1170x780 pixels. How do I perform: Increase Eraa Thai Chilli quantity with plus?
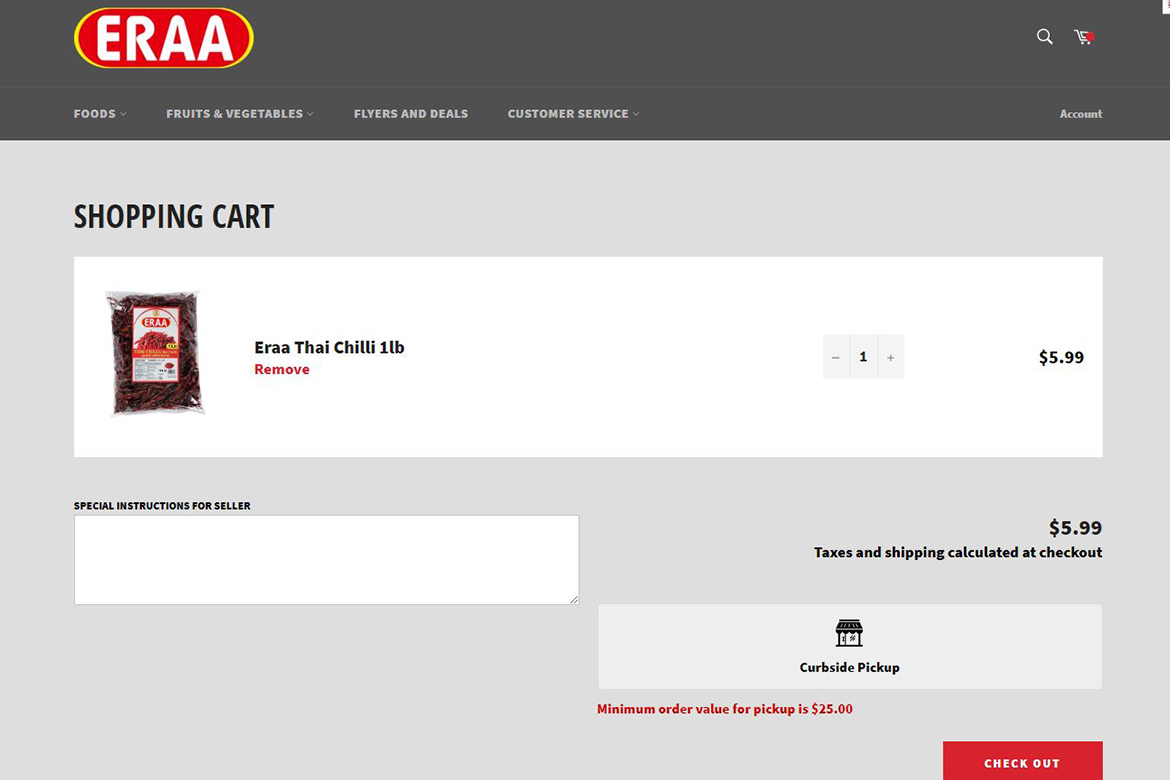coord(890,357)
